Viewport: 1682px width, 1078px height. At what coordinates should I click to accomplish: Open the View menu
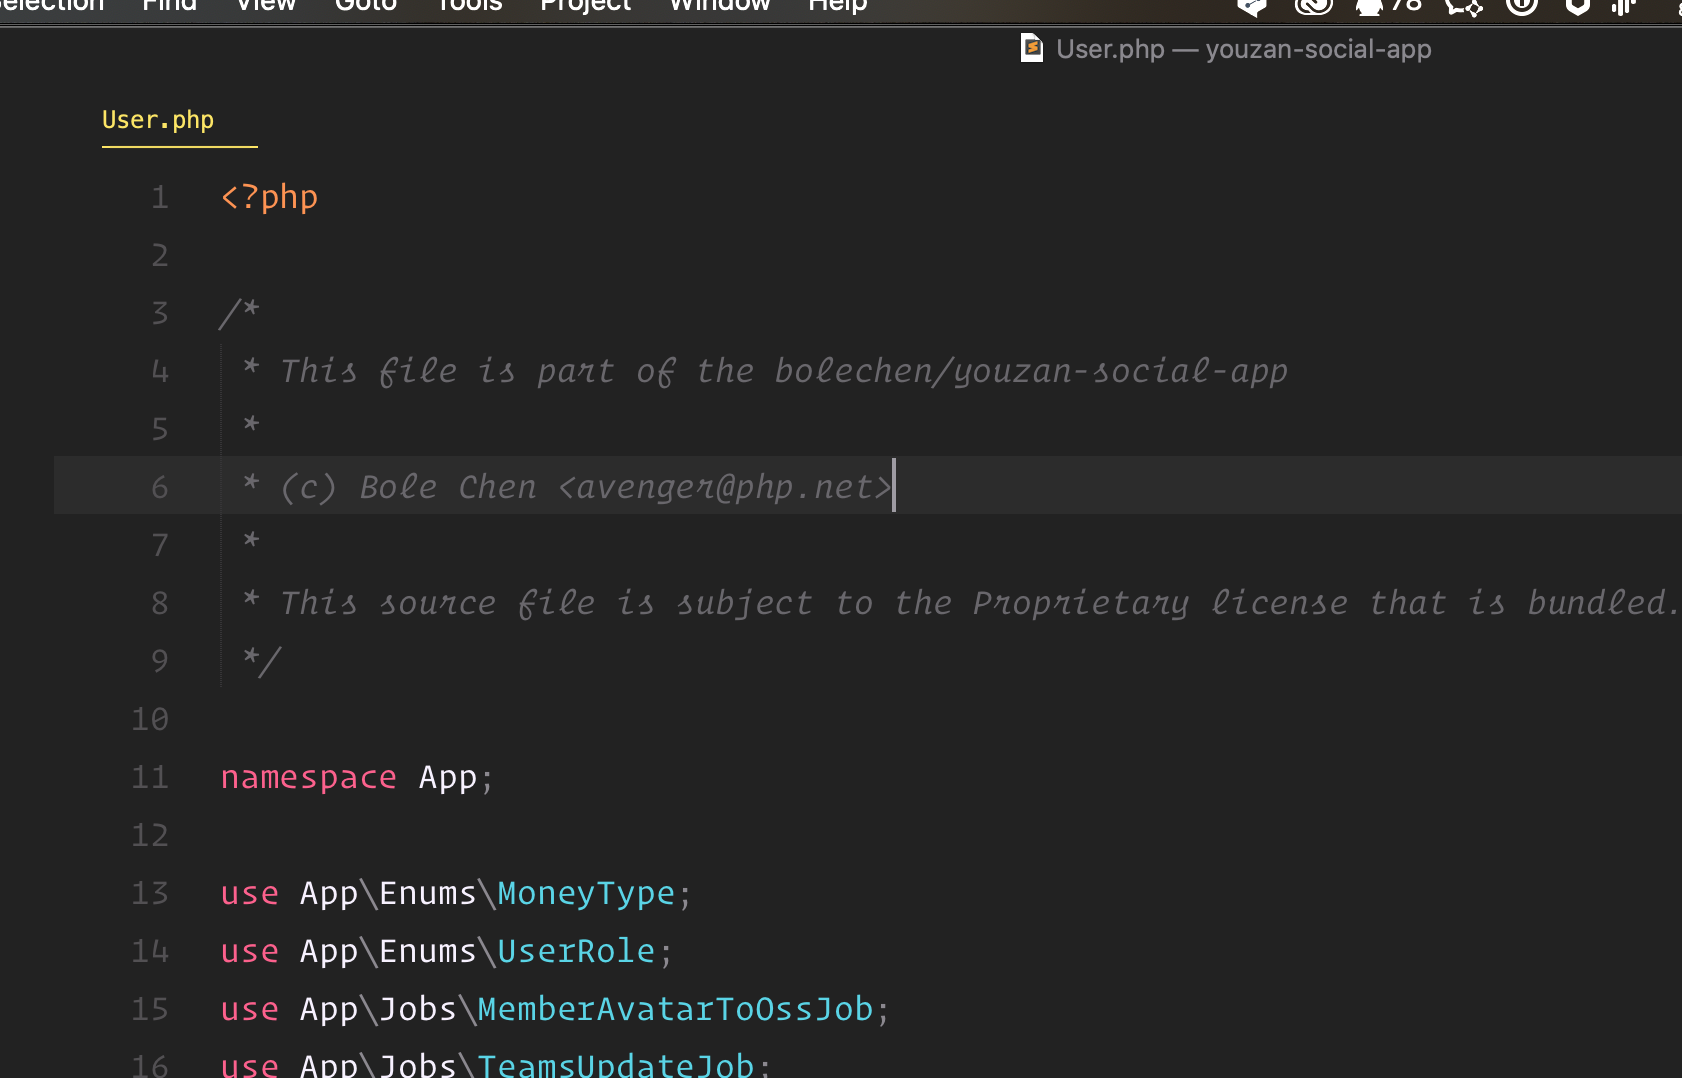click(x=266, y=6)
